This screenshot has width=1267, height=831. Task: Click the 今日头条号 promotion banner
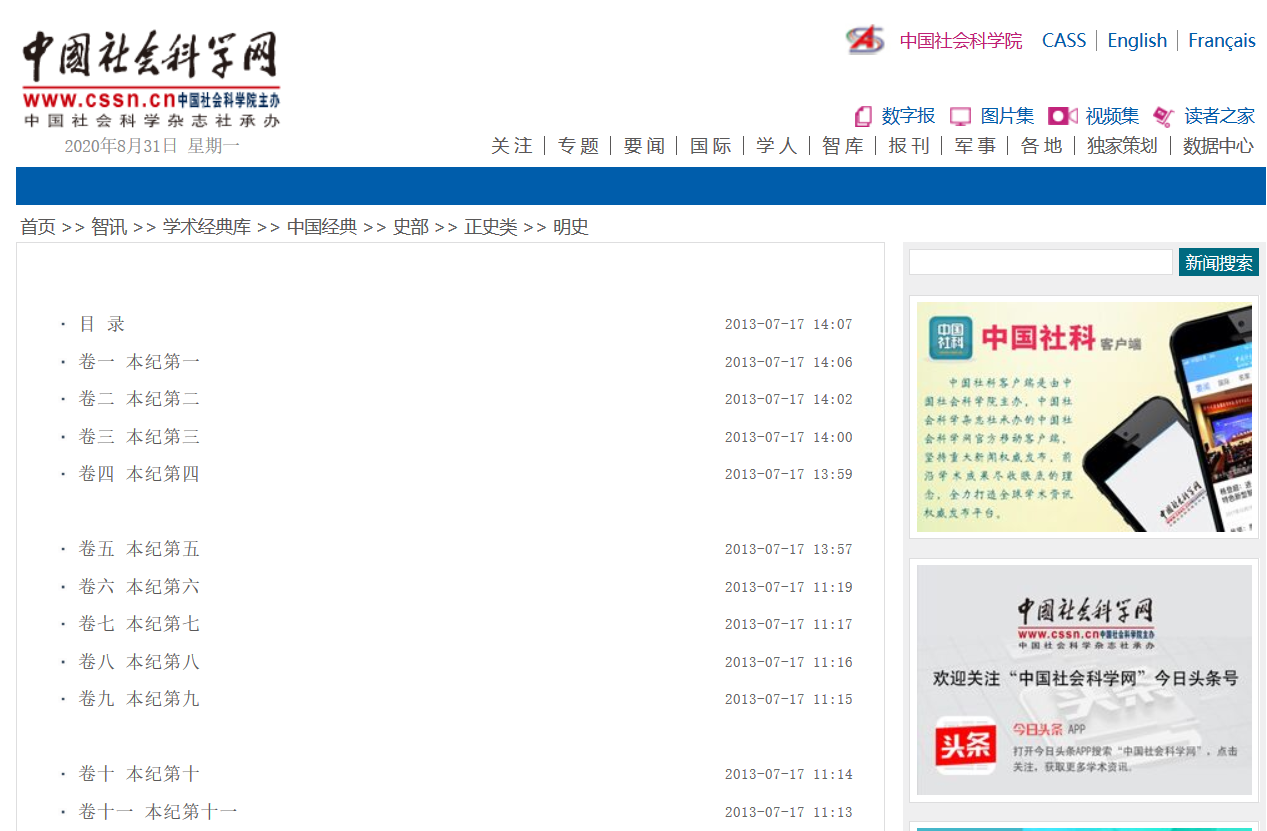pyautogui.click(x=1084, y=680)
